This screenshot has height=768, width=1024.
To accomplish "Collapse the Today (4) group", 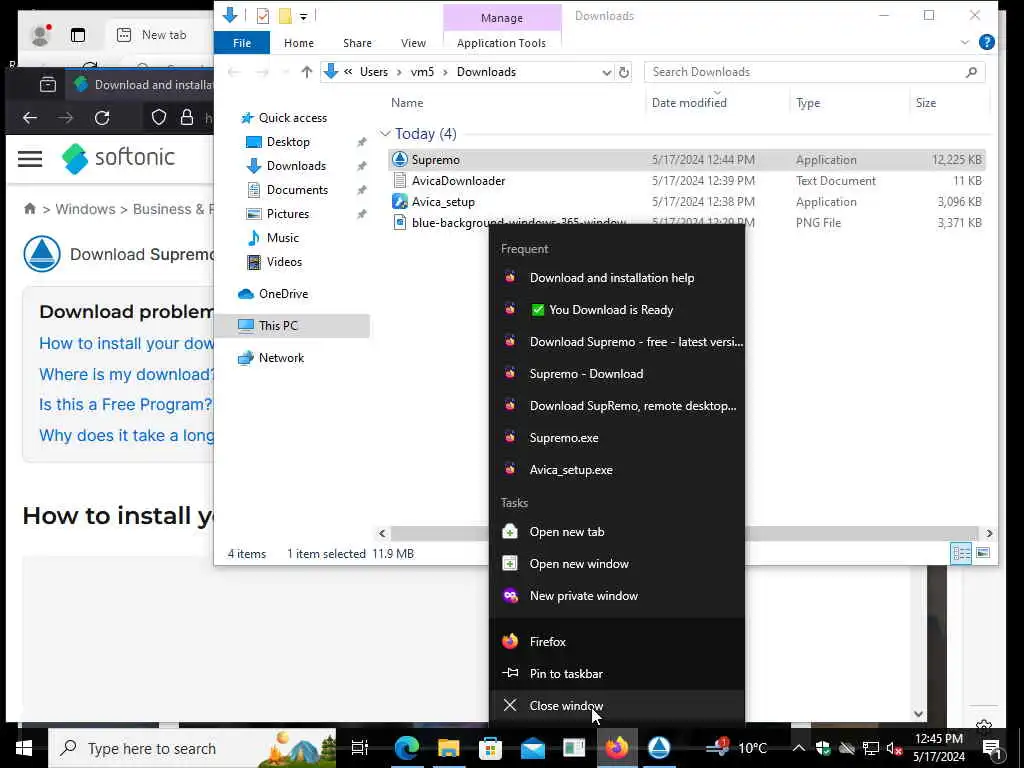I will (385, 134).
